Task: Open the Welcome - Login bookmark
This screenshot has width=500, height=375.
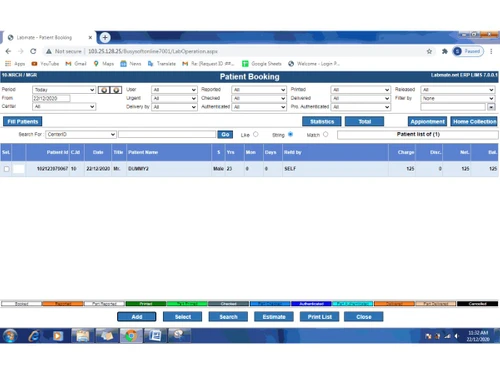Action: [314, 64]
